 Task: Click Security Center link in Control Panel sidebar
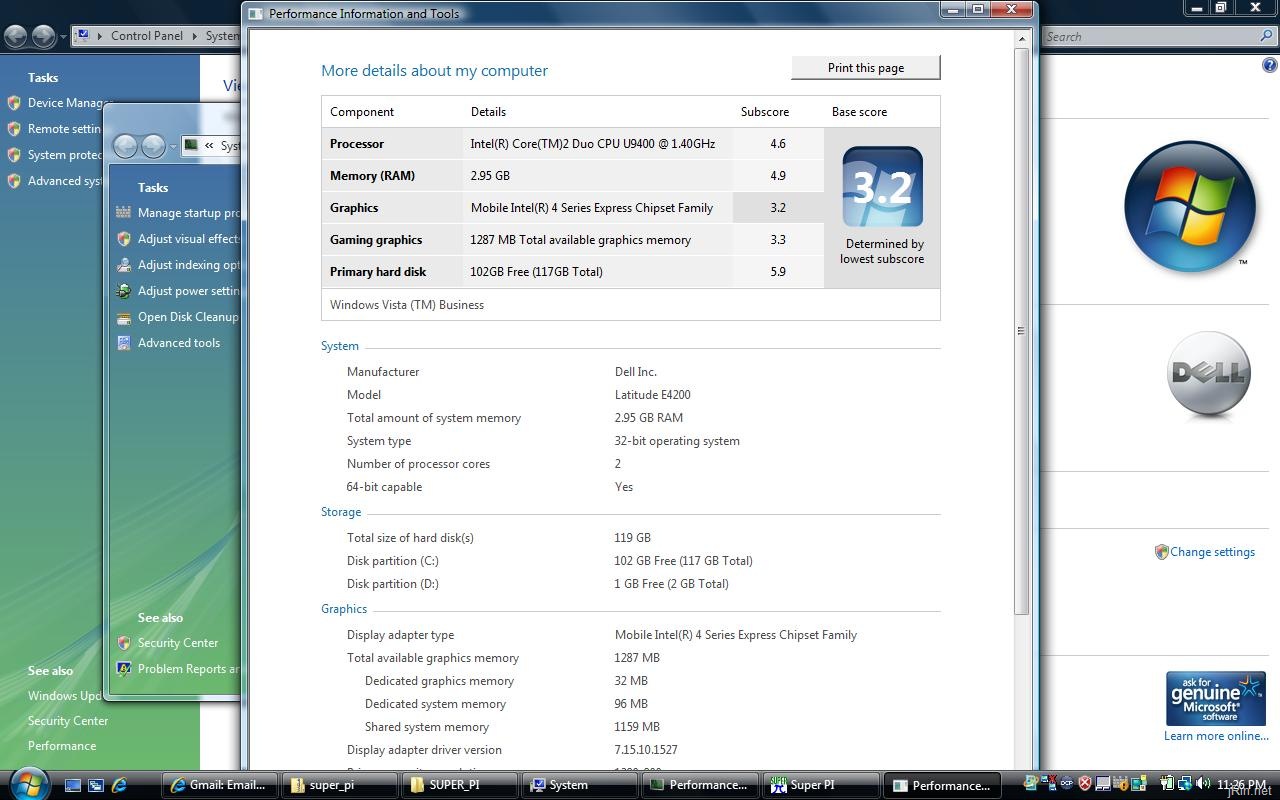click(x=68, y=721)
